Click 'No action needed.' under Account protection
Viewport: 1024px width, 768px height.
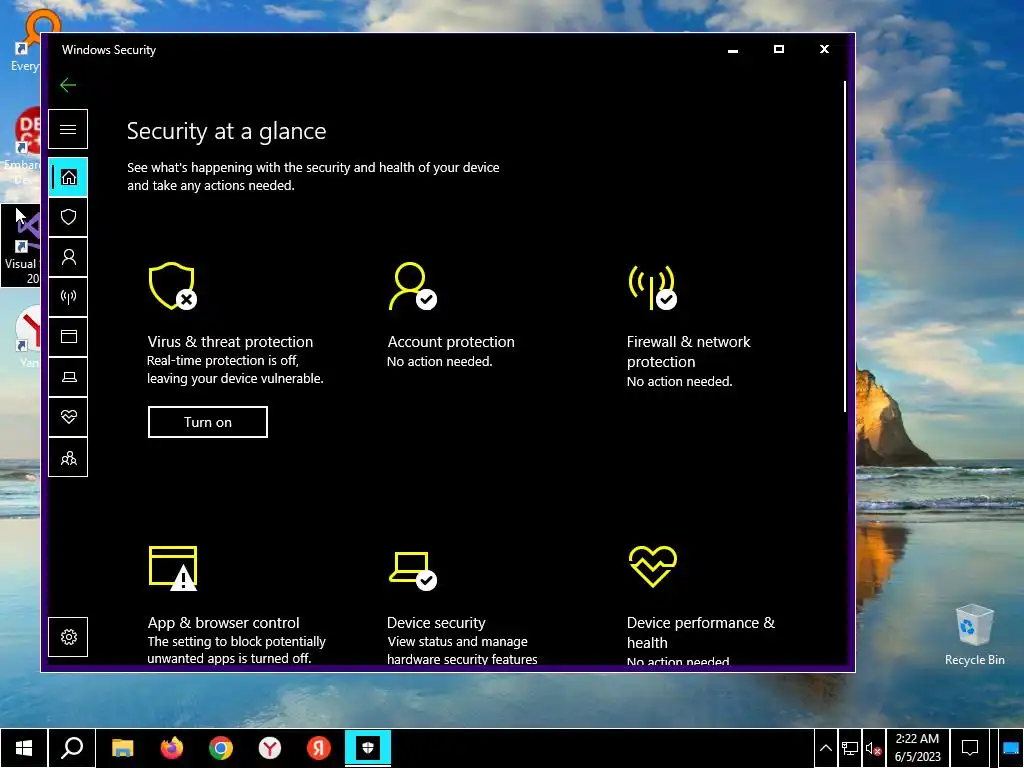coord(440,362)
